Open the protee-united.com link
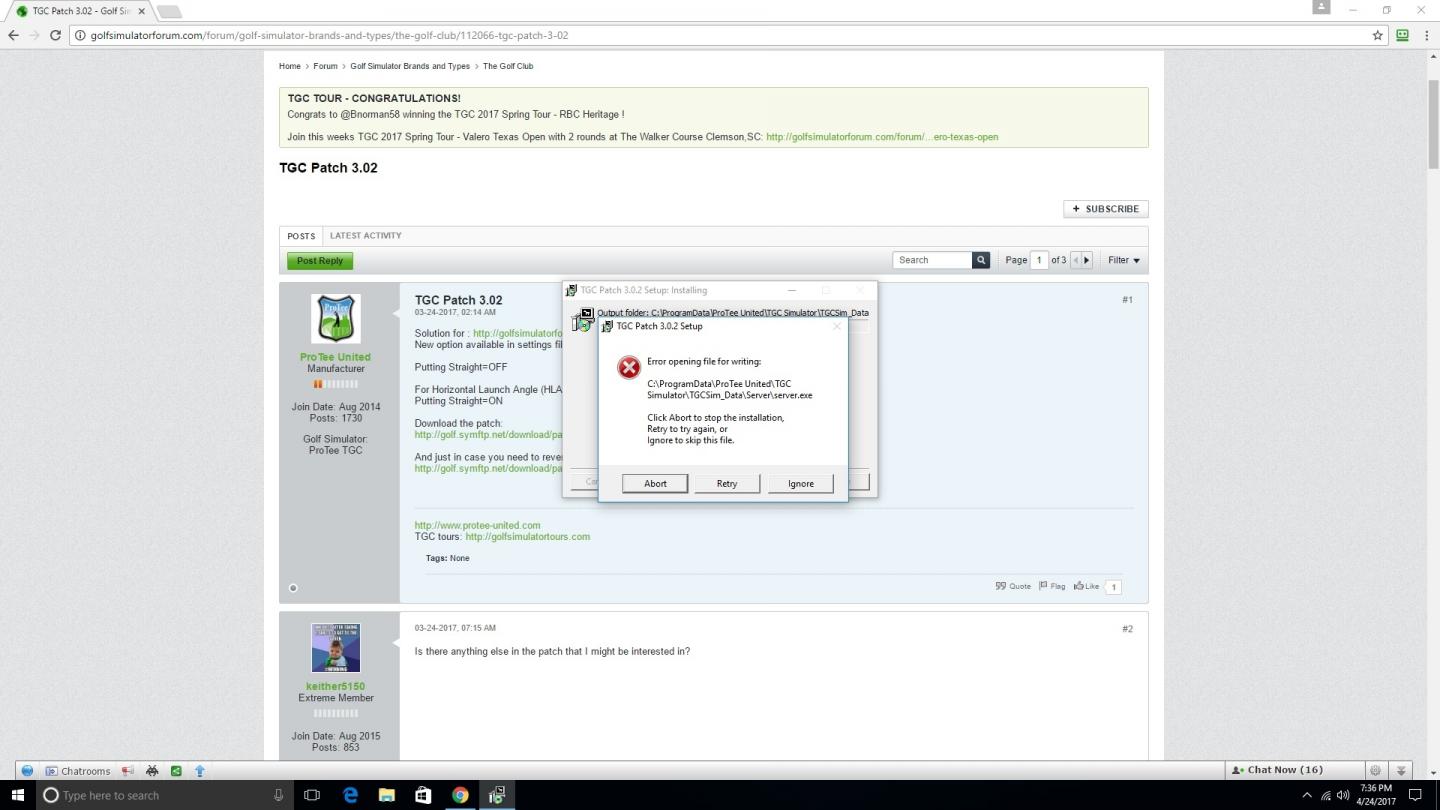 [478, 525]
